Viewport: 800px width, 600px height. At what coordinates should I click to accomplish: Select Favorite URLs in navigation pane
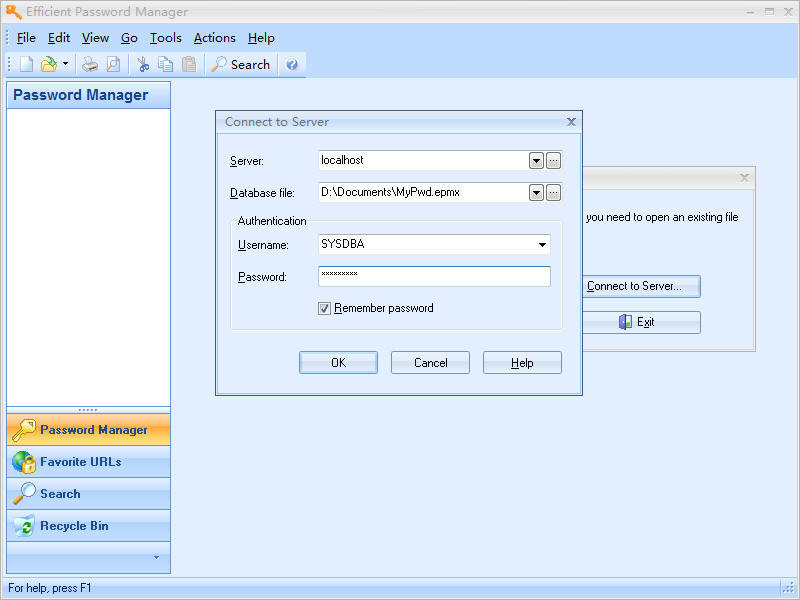tap(89, 462)
